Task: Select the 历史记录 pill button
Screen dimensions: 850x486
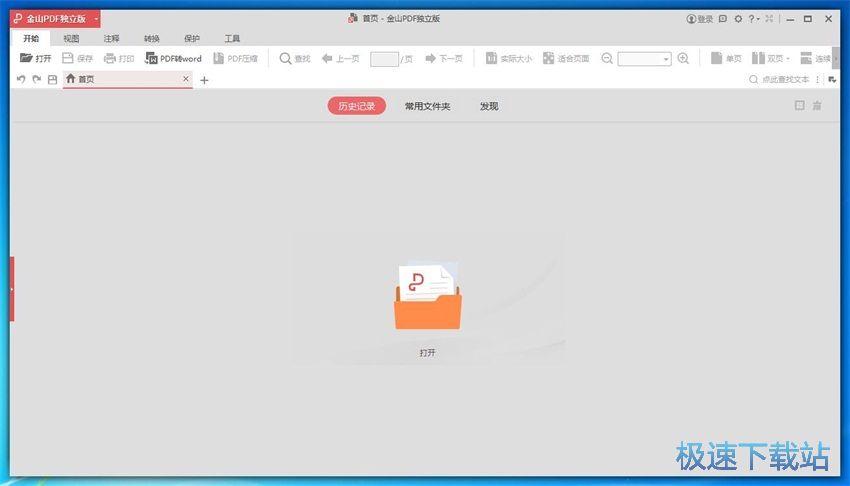Action: pos(357,106)
